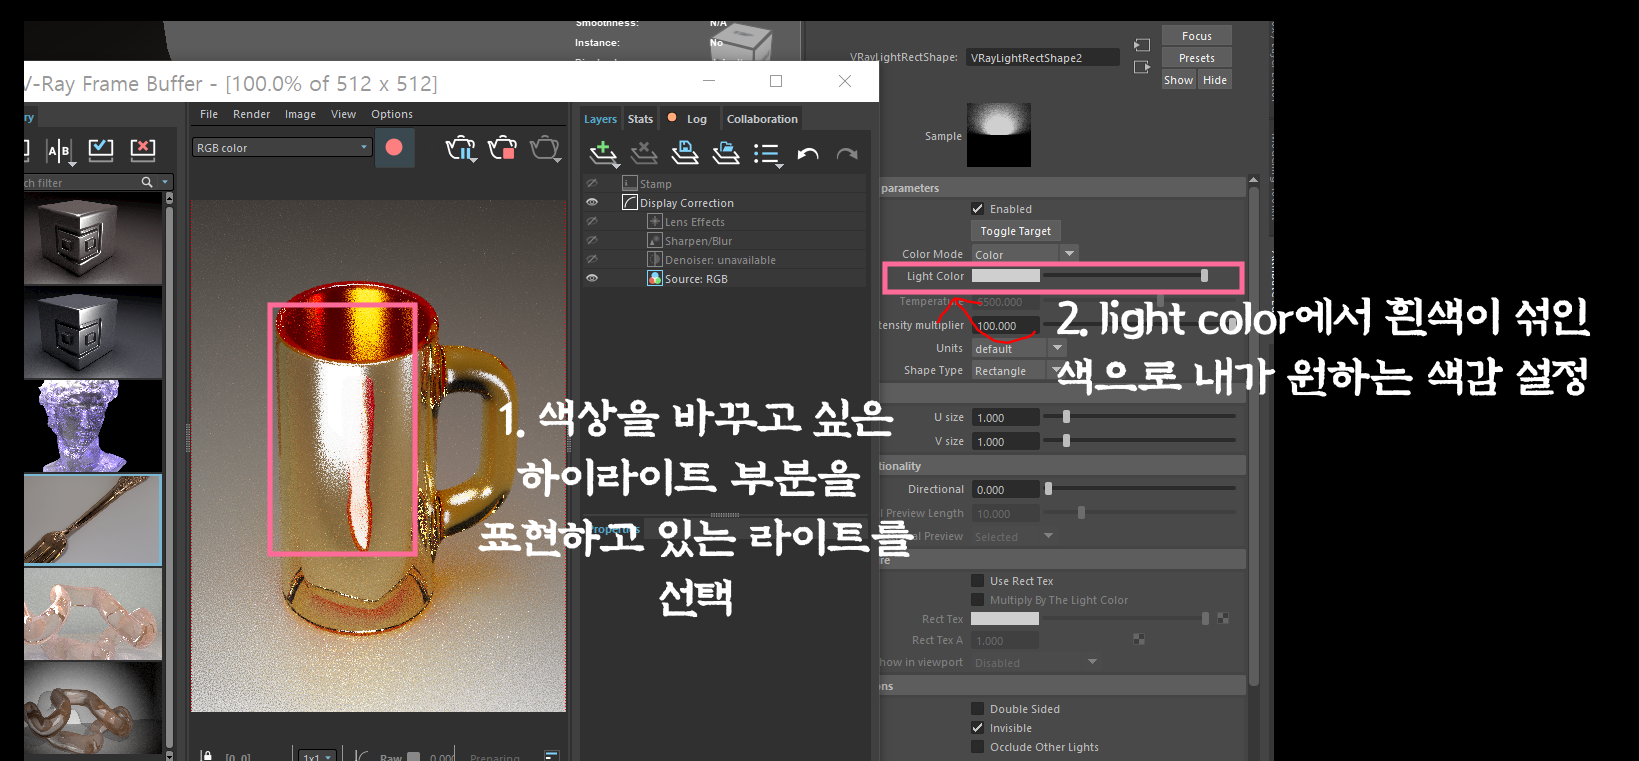Click the Stamp layer icon

tap(630, 183)
